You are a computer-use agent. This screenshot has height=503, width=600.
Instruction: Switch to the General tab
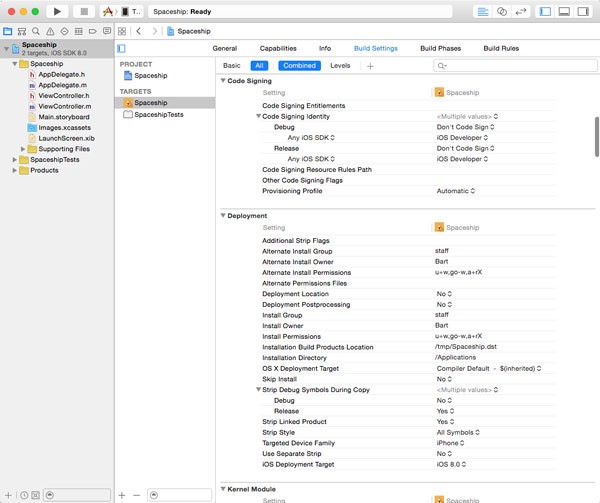[x=225, y=48]
